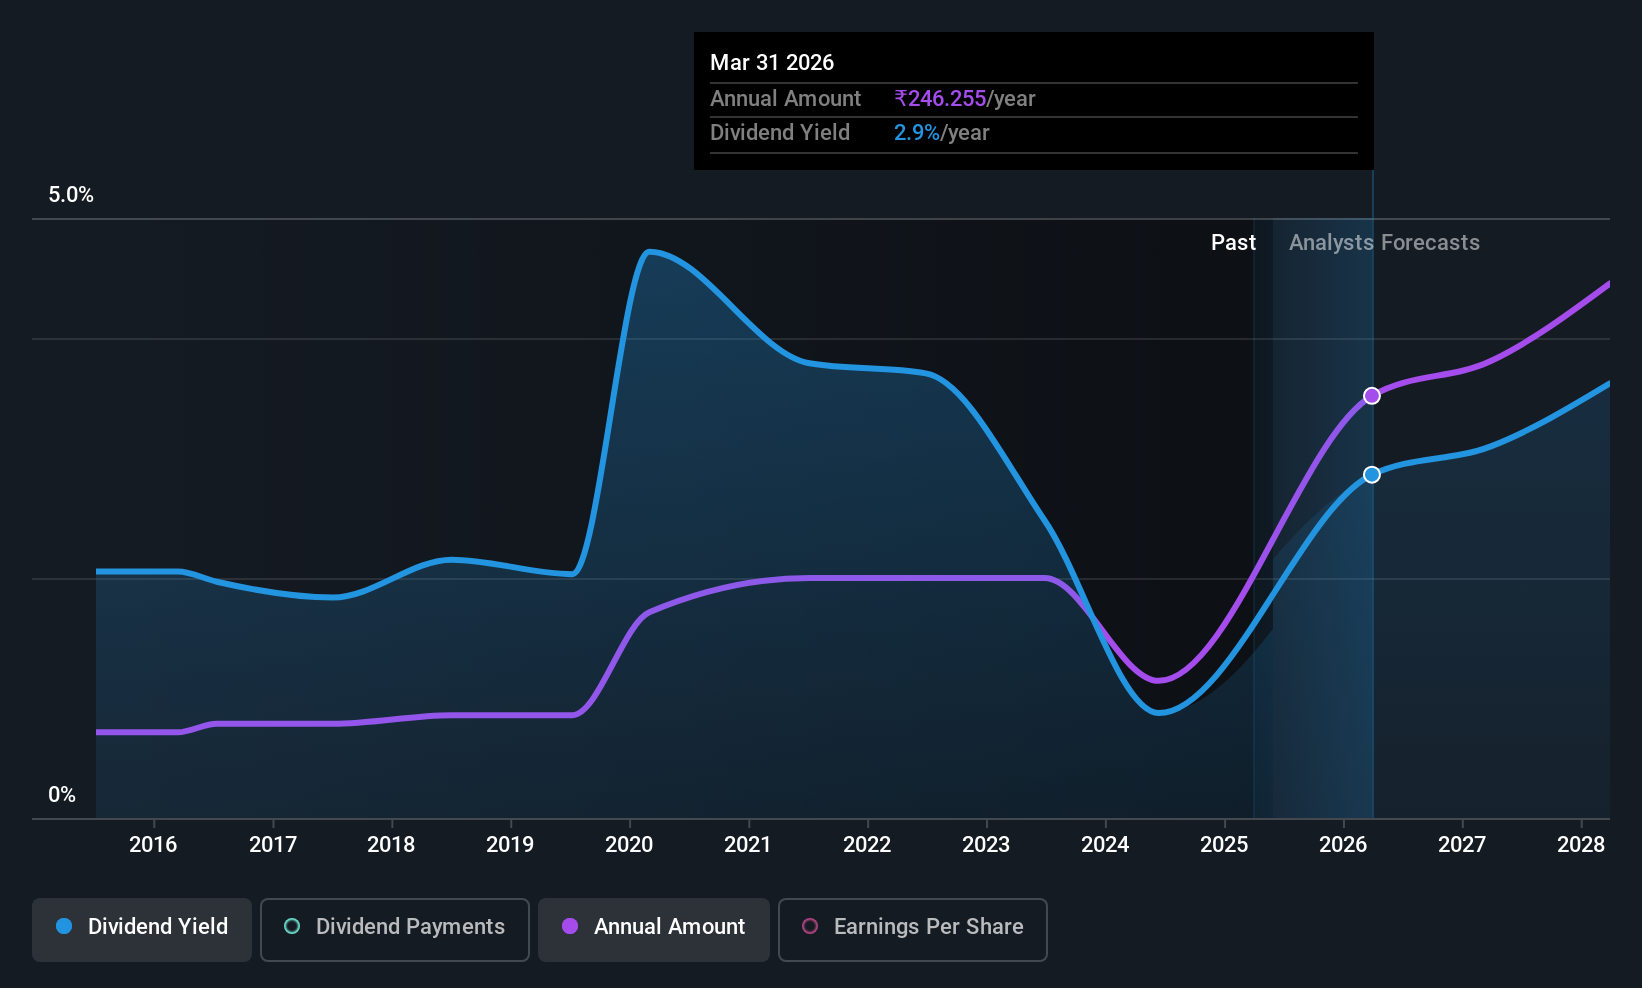Click the ₹246.255/year tooltip value
The height and width of the screenshot is (988, 1642).
pos(965,98)
